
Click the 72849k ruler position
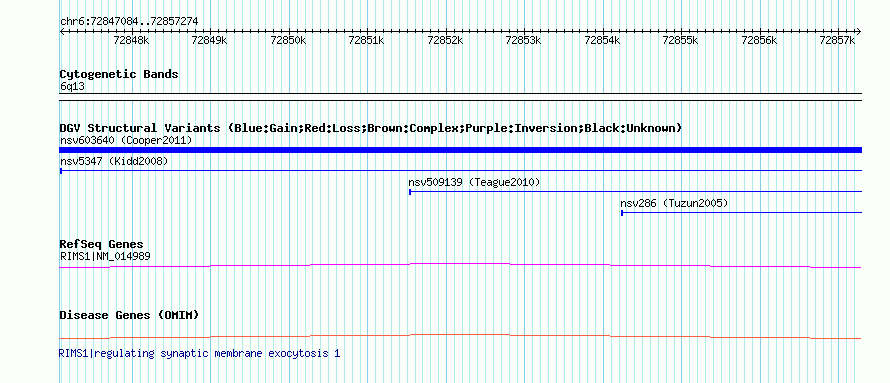point(210,40)
